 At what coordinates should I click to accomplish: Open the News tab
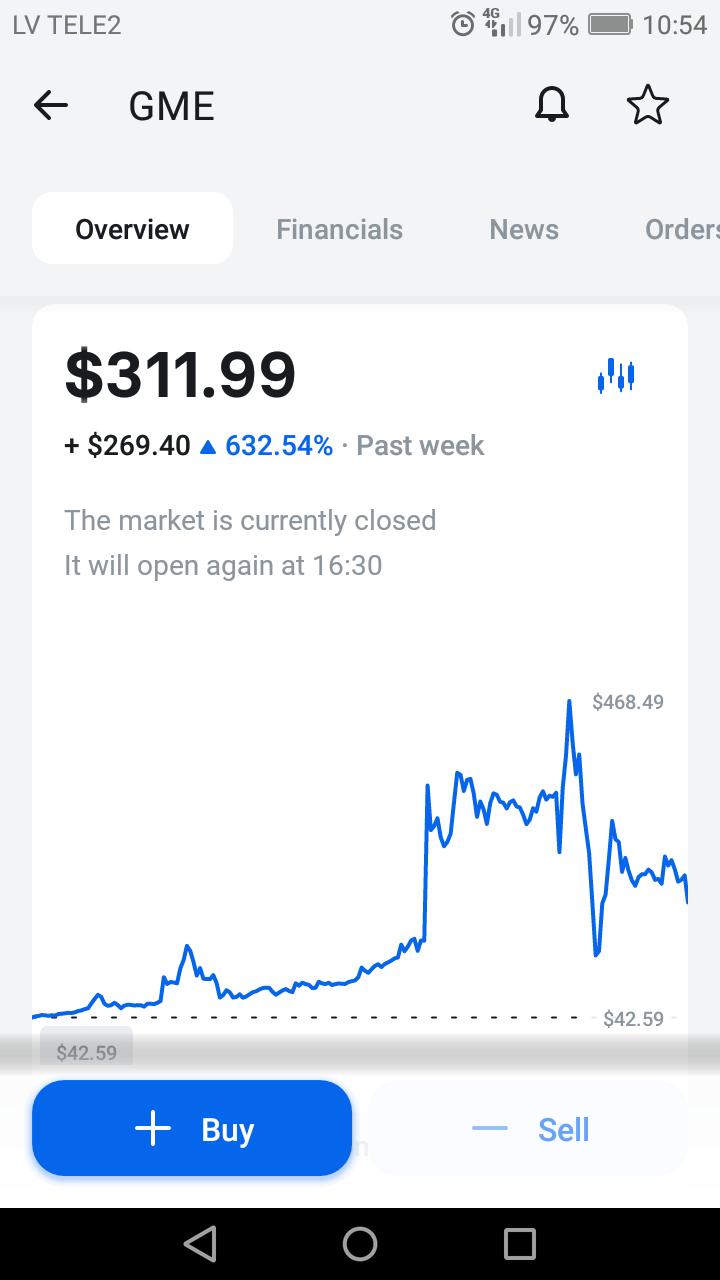524,229
